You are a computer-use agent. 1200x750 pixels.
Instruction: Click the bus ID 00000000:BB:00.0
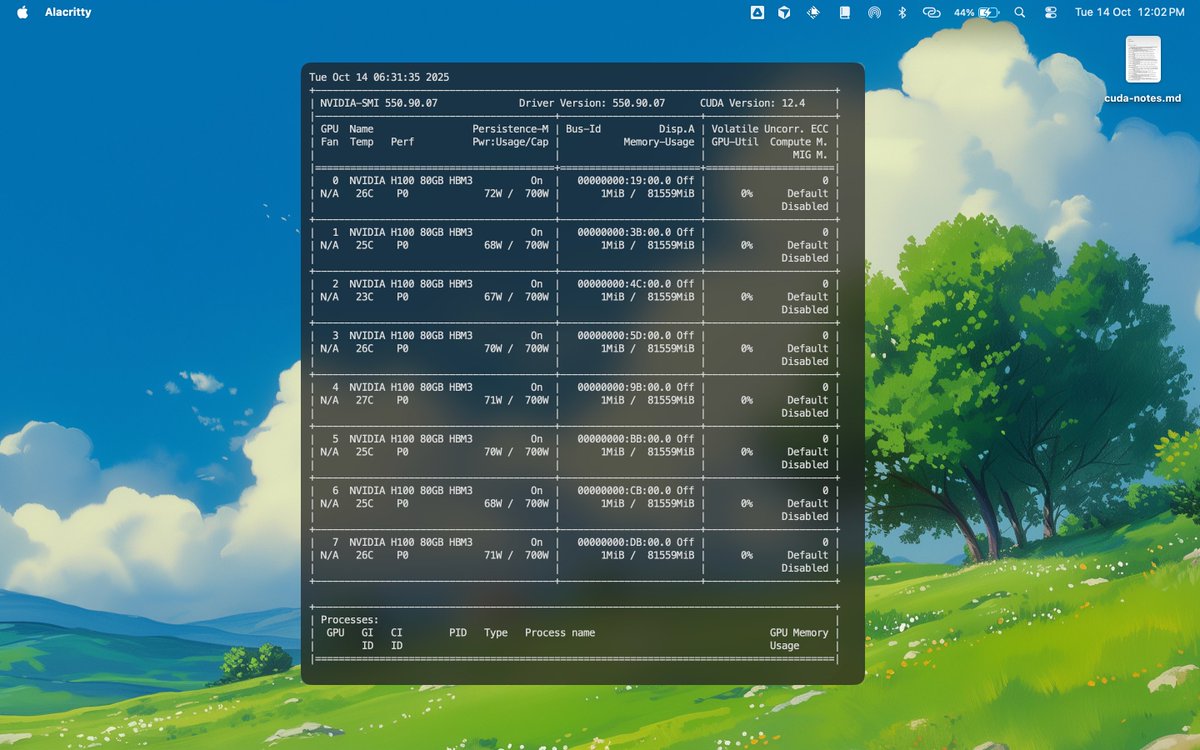[625, 439]
